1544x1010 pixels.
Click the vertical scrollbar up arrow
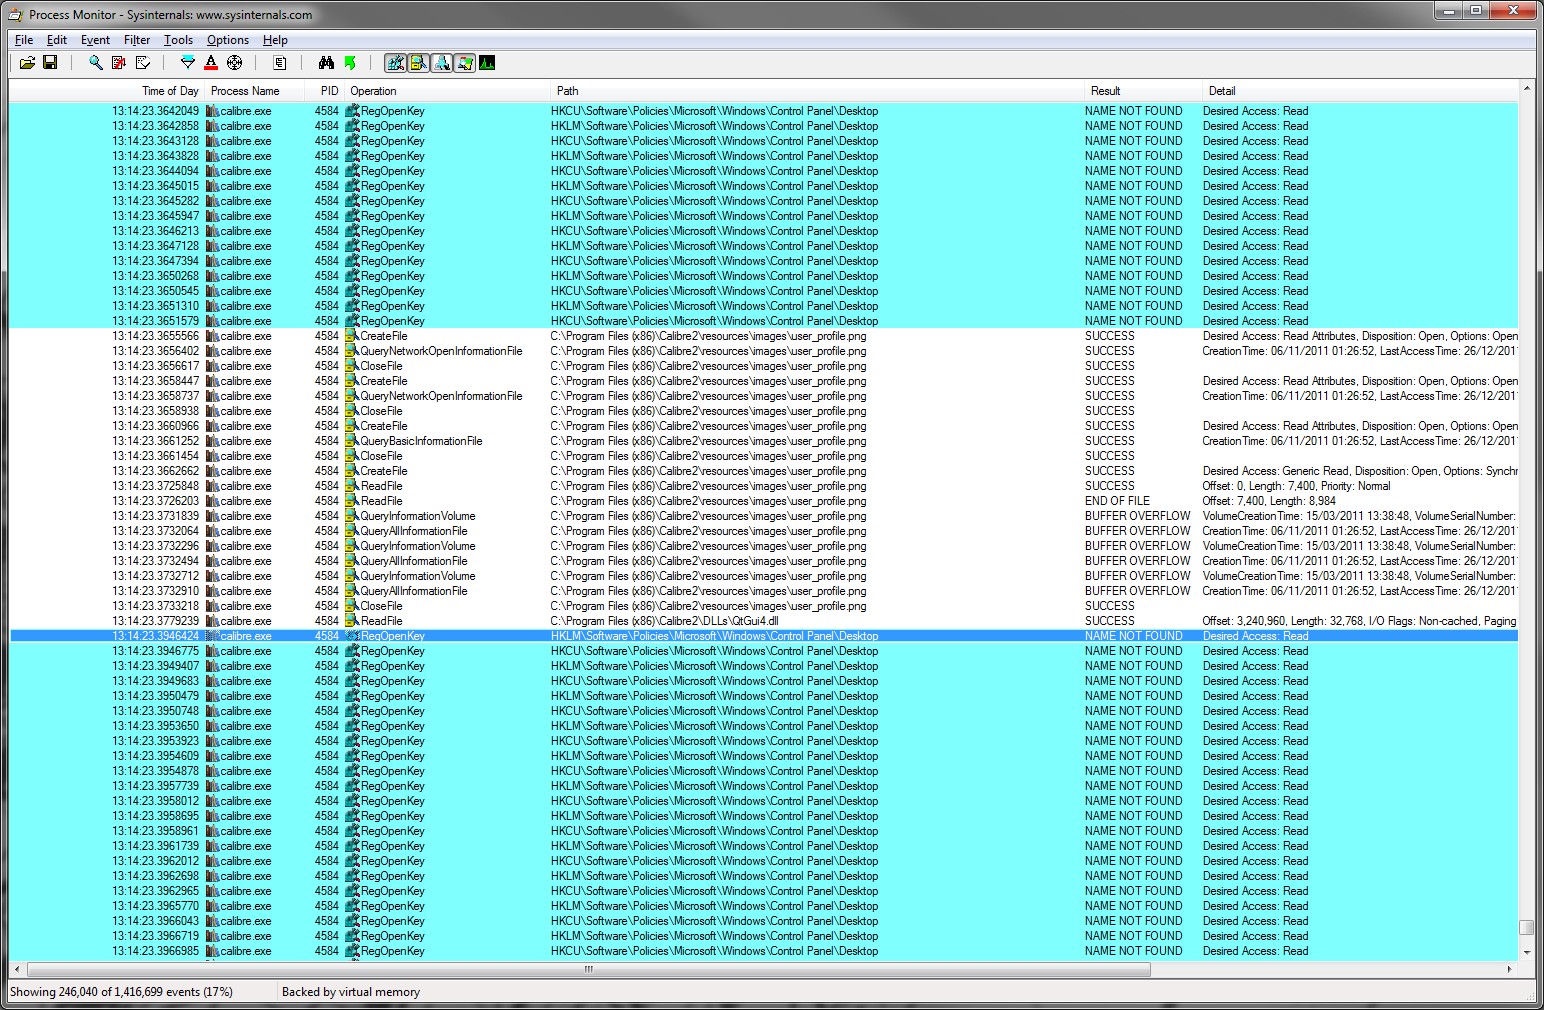pos(1527,89)
